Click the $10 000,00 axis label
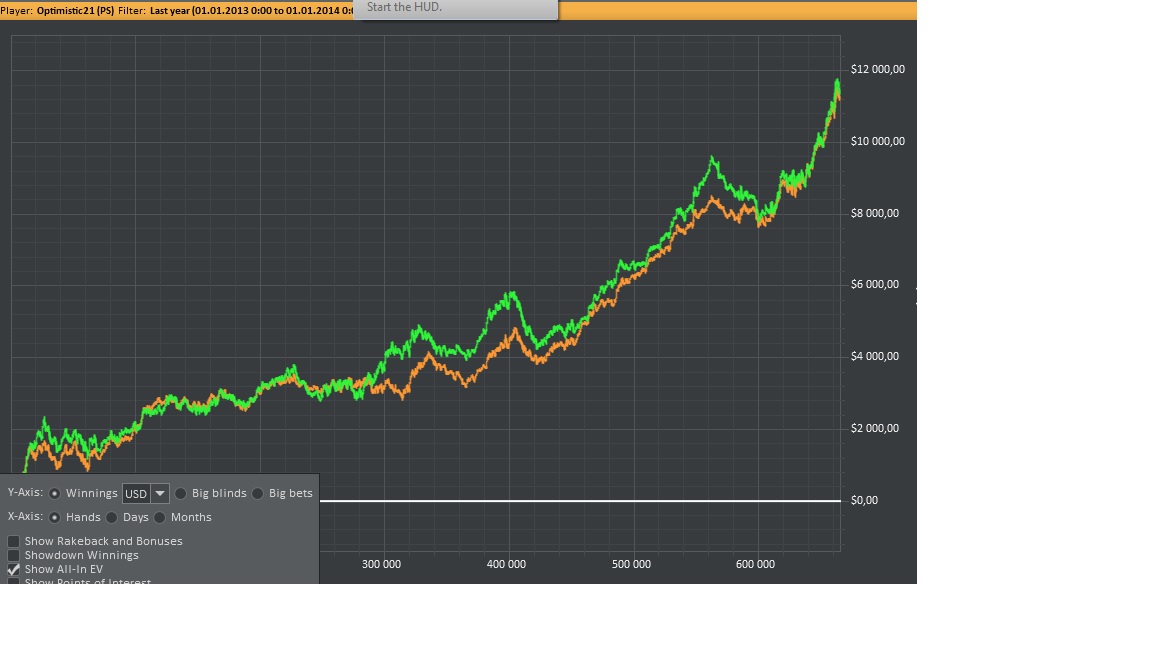Image resolution: width=1152 pixels, height=648 pixels. [877, 141]
